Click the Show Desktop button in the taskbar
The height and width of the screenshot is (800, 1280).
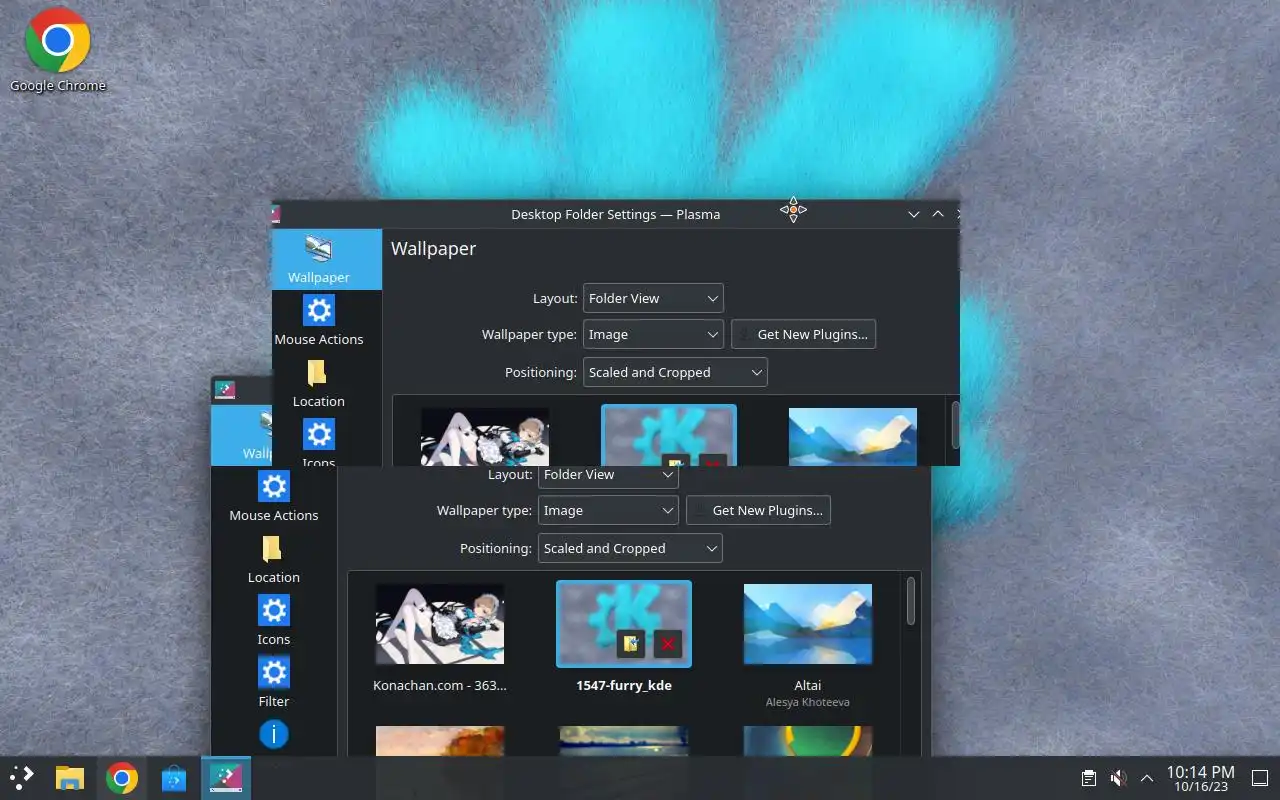point(1260,778)
